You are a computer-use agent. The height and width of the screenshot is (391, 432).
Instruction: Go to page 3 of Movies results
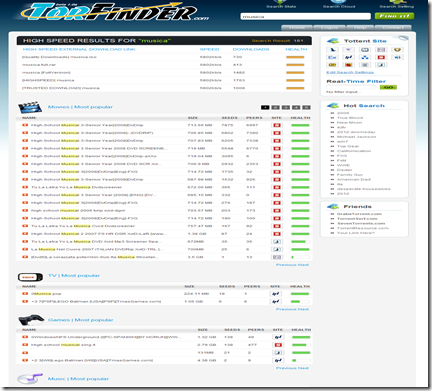(x=286, y=107)
